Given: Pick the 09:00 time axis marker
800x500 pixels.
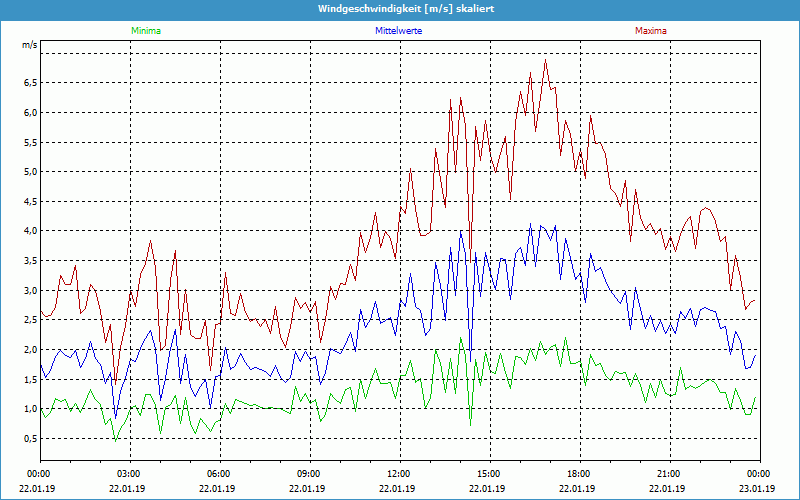Looking at the screenshot, I should pos(308,473).
